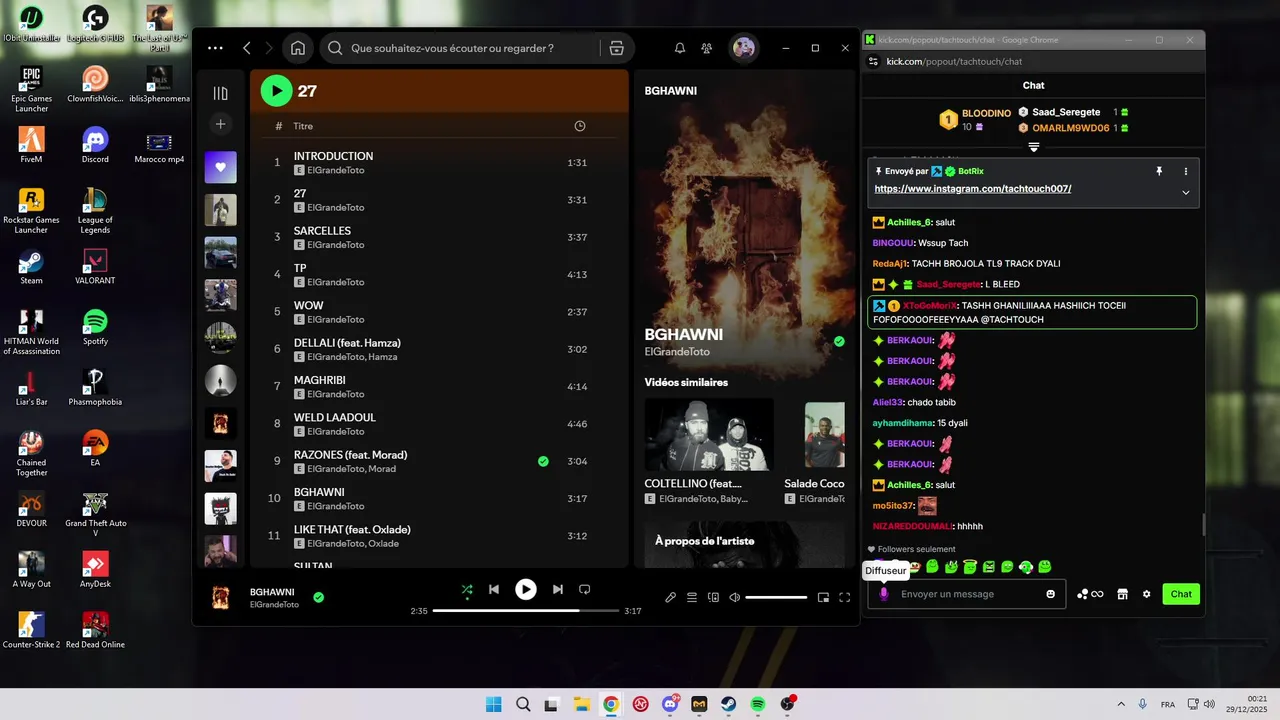Open ElGrandeToto artist link in right panel
Screen dimensions: 1280x720
(x=677, y=352)
